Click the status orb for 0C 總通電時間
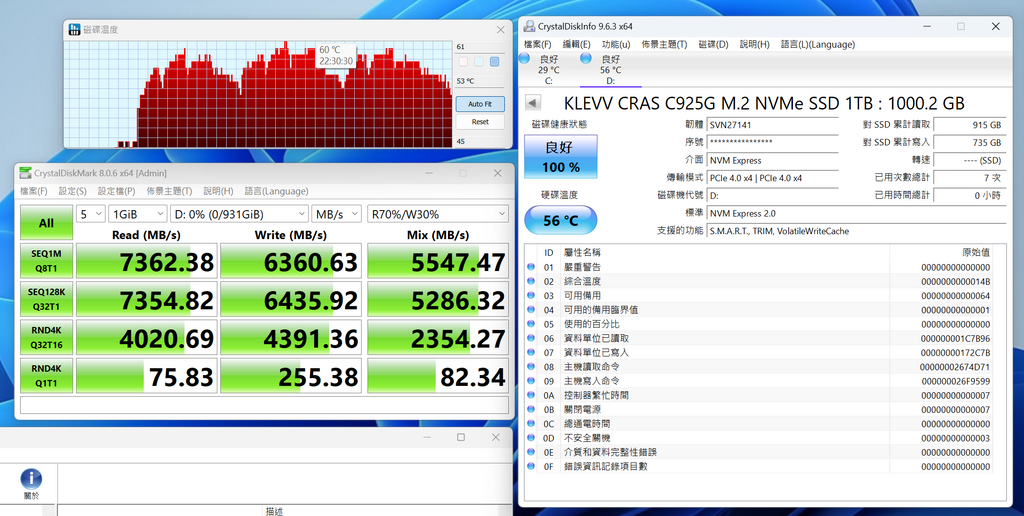The width and height of the screenshot is (1024, 516). 531,424
